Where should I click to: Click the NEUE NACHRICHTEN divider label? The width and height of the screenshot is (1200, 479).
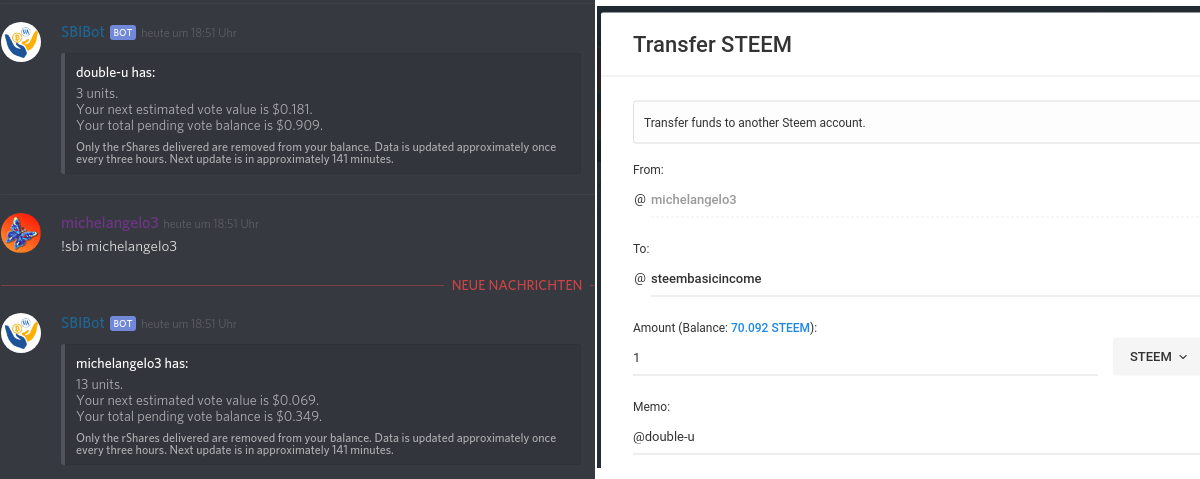(x=516, y=285)
